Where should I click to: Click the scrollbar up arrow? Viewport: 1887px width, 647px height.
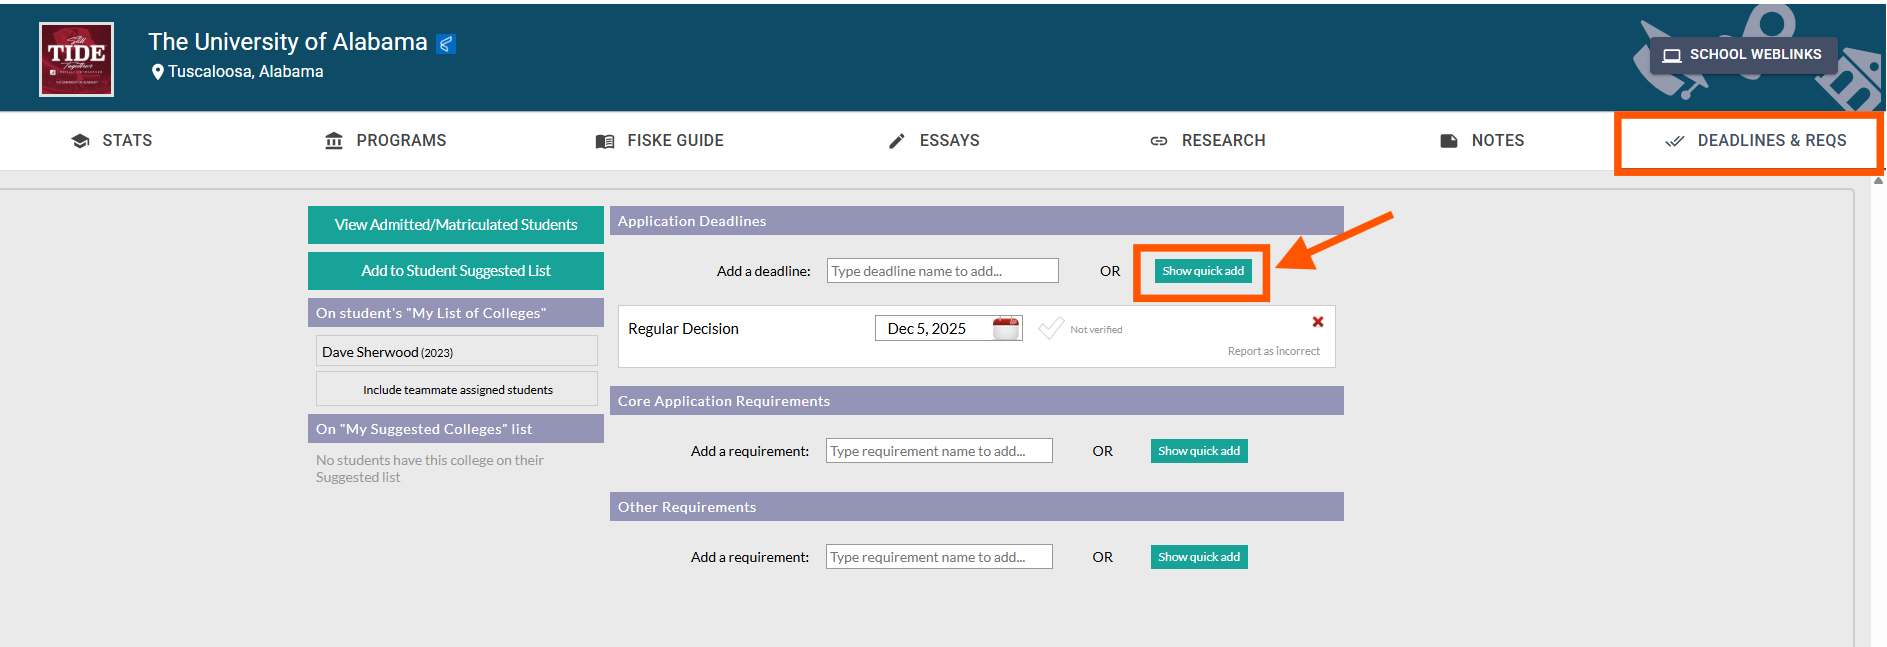coord(1878,181)
